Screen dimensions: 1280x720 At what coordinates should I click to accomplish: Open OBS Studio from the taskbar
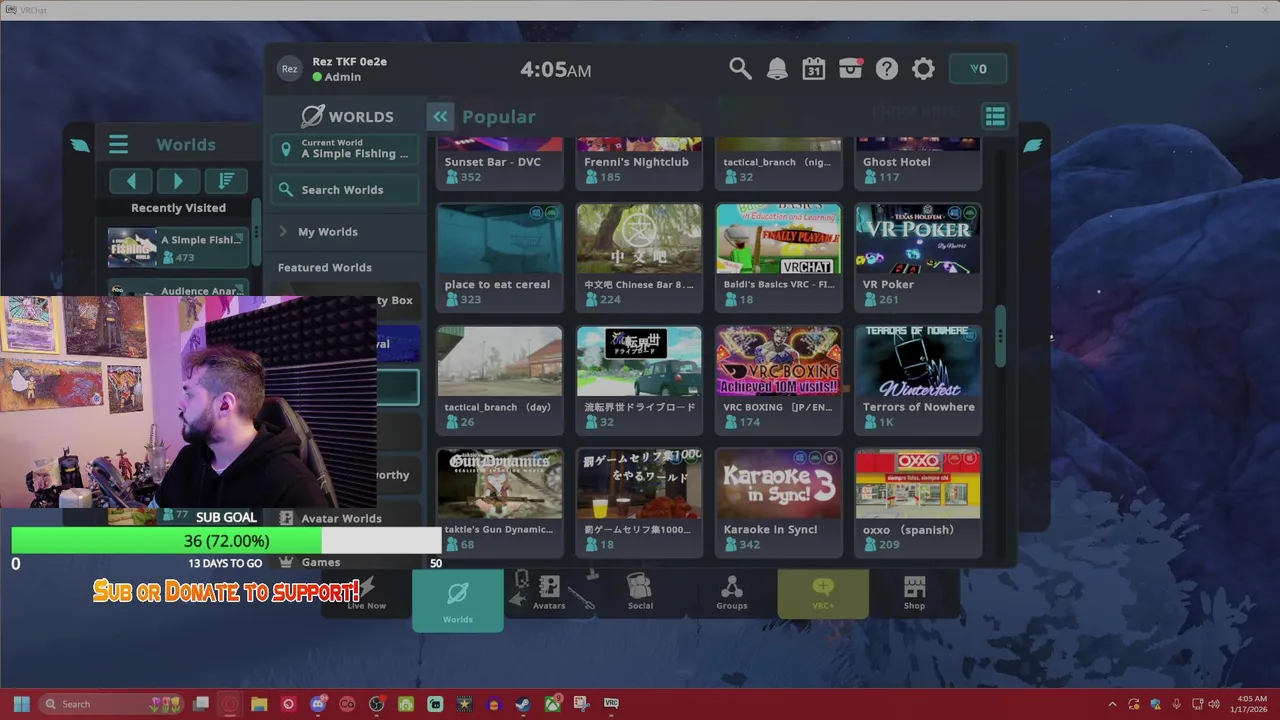tap(376, 704)
